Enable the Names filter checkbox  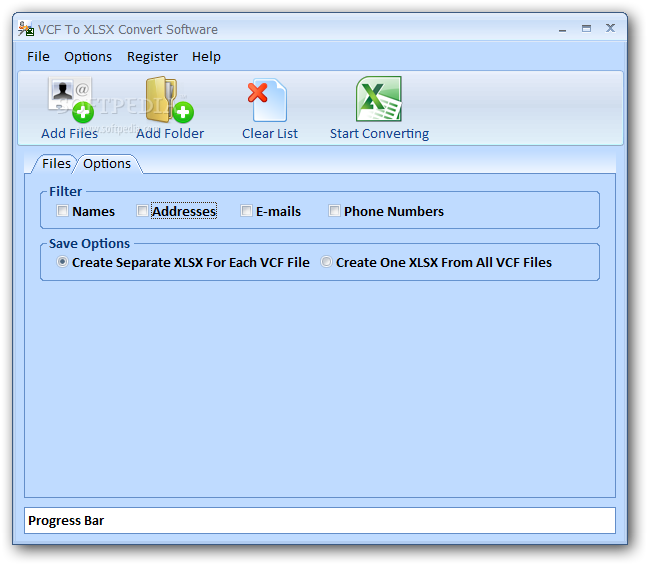(x=62, y=211)
